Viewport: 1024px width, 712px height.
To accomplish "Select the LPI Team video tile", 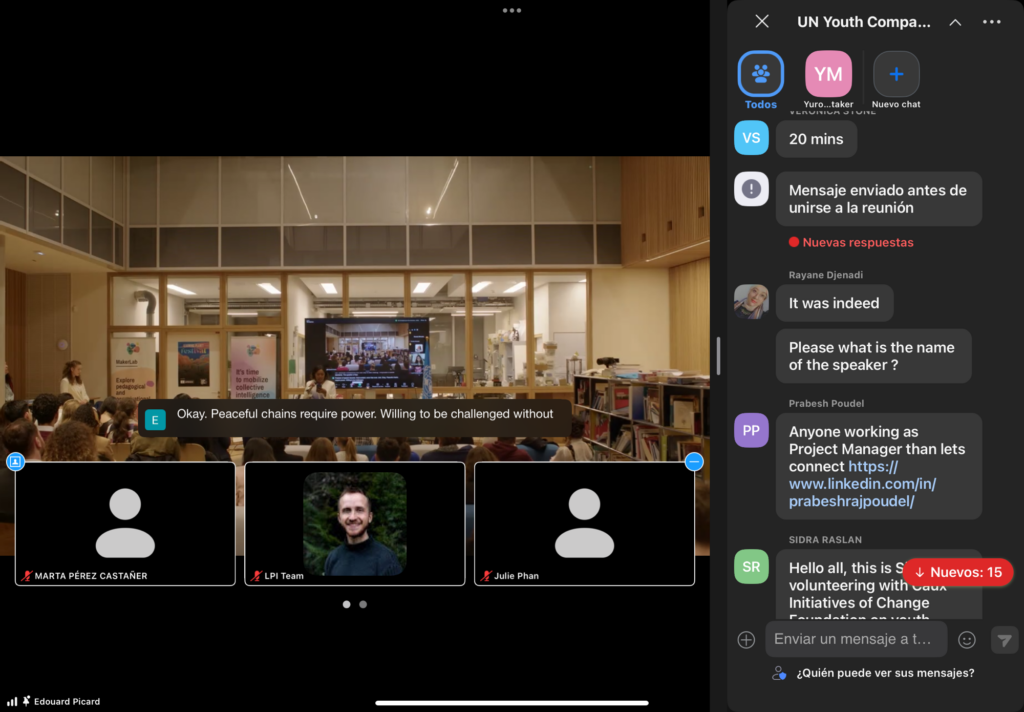I will click(x=355, y=523).
